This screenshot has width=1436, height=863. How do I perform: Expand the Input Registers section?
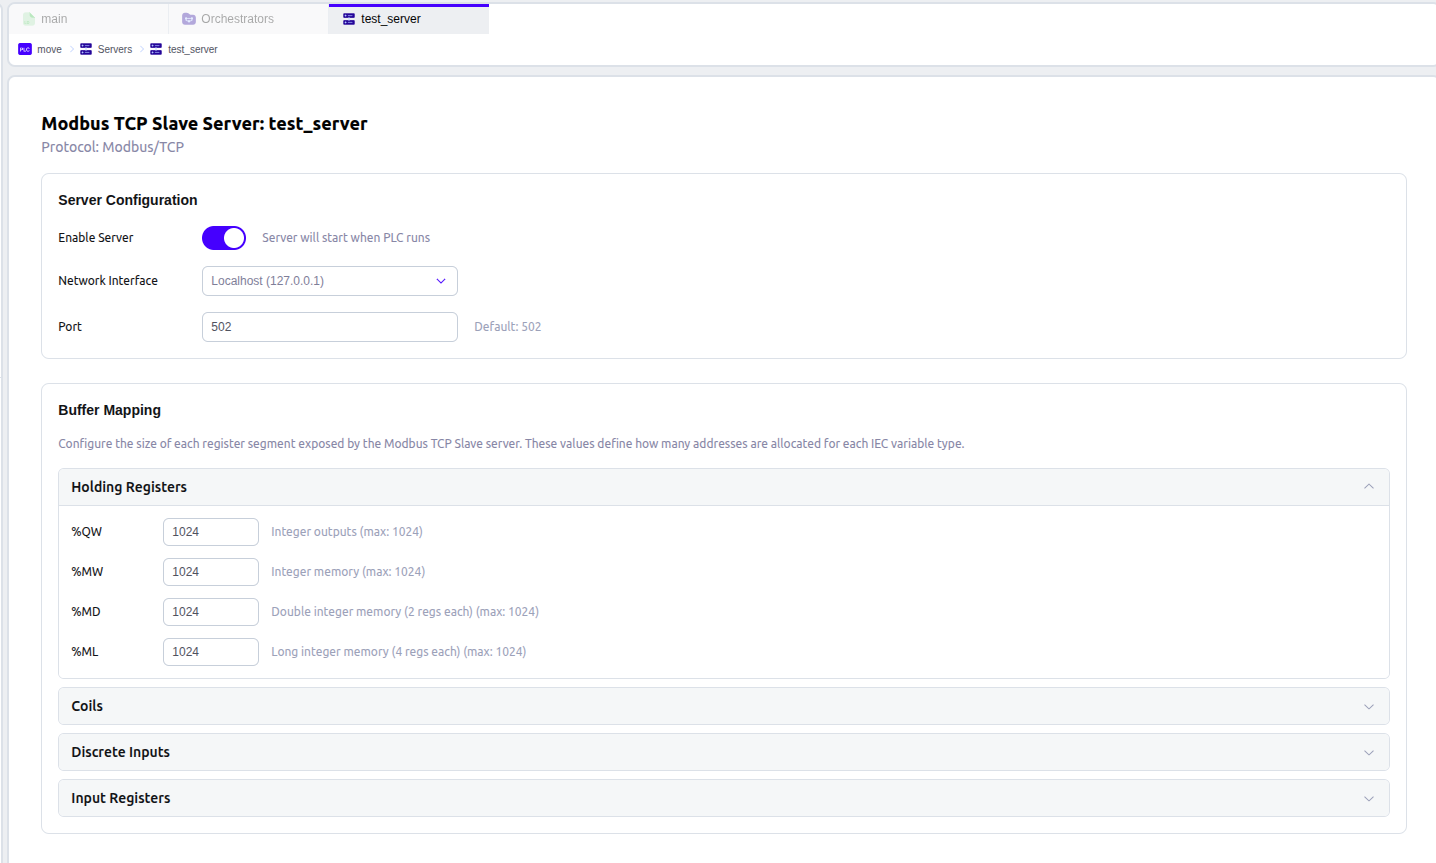[x=724, y=798]
